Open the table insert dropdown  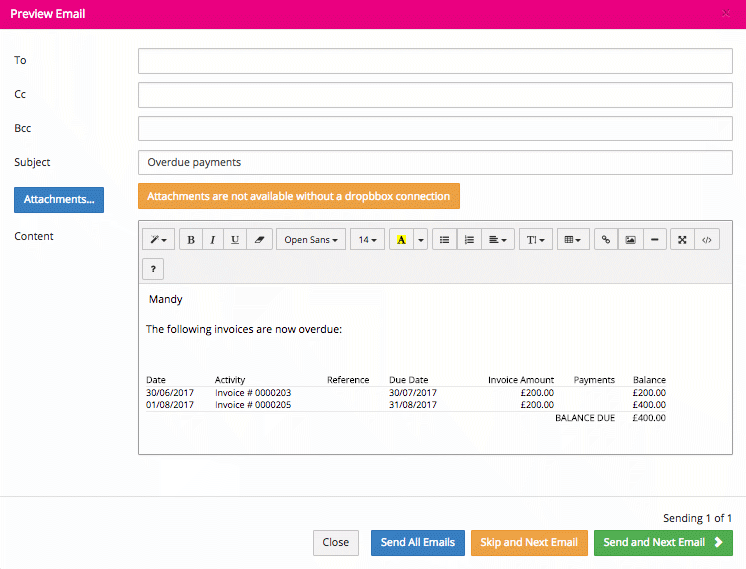[572, 240]
